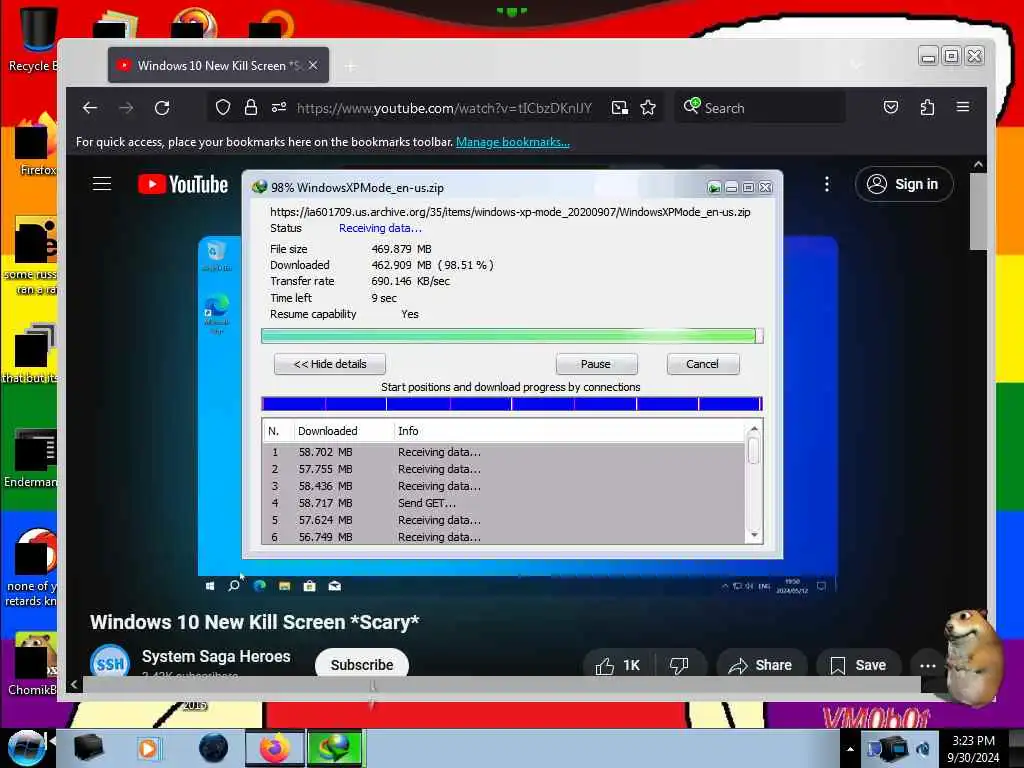Click the connections list scroll-down arrow

coord(754,535)
